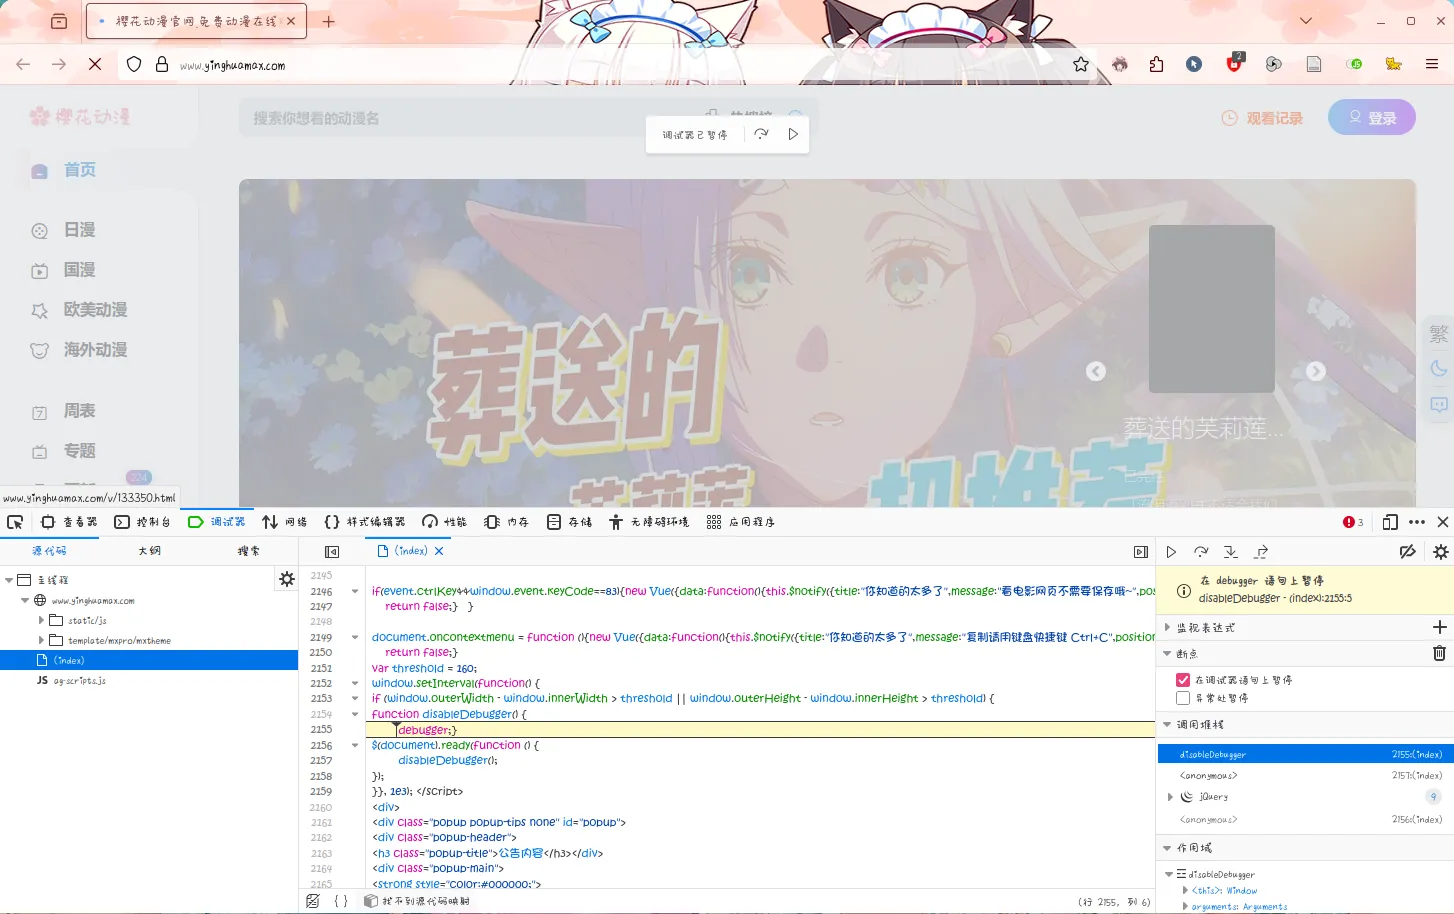Go to next banner carousel slide
1454x914 pixels.
pyautogui.click(x=1316, y=371)
